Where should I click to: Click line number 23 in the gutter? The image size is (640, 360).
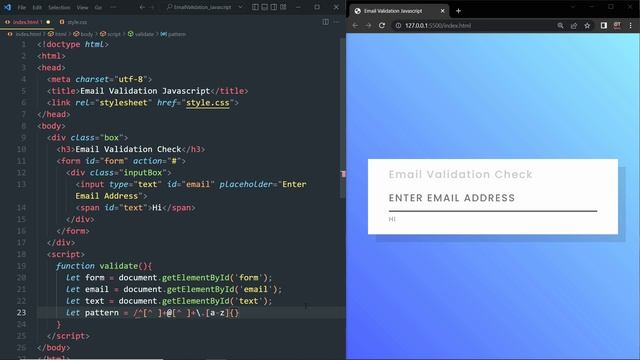point(21,313)
